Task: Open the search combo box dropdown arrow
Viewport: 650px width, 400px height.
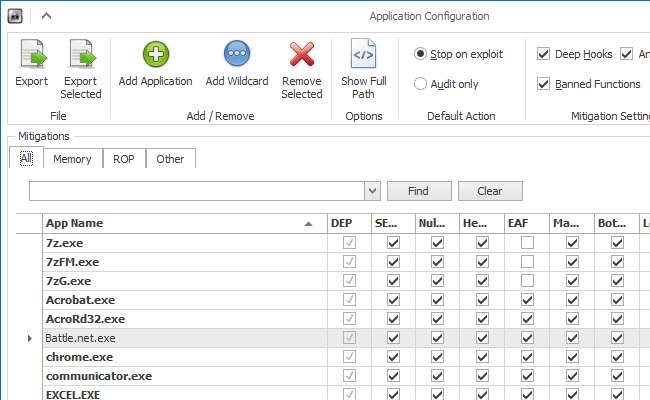Action: click(372, 191)
